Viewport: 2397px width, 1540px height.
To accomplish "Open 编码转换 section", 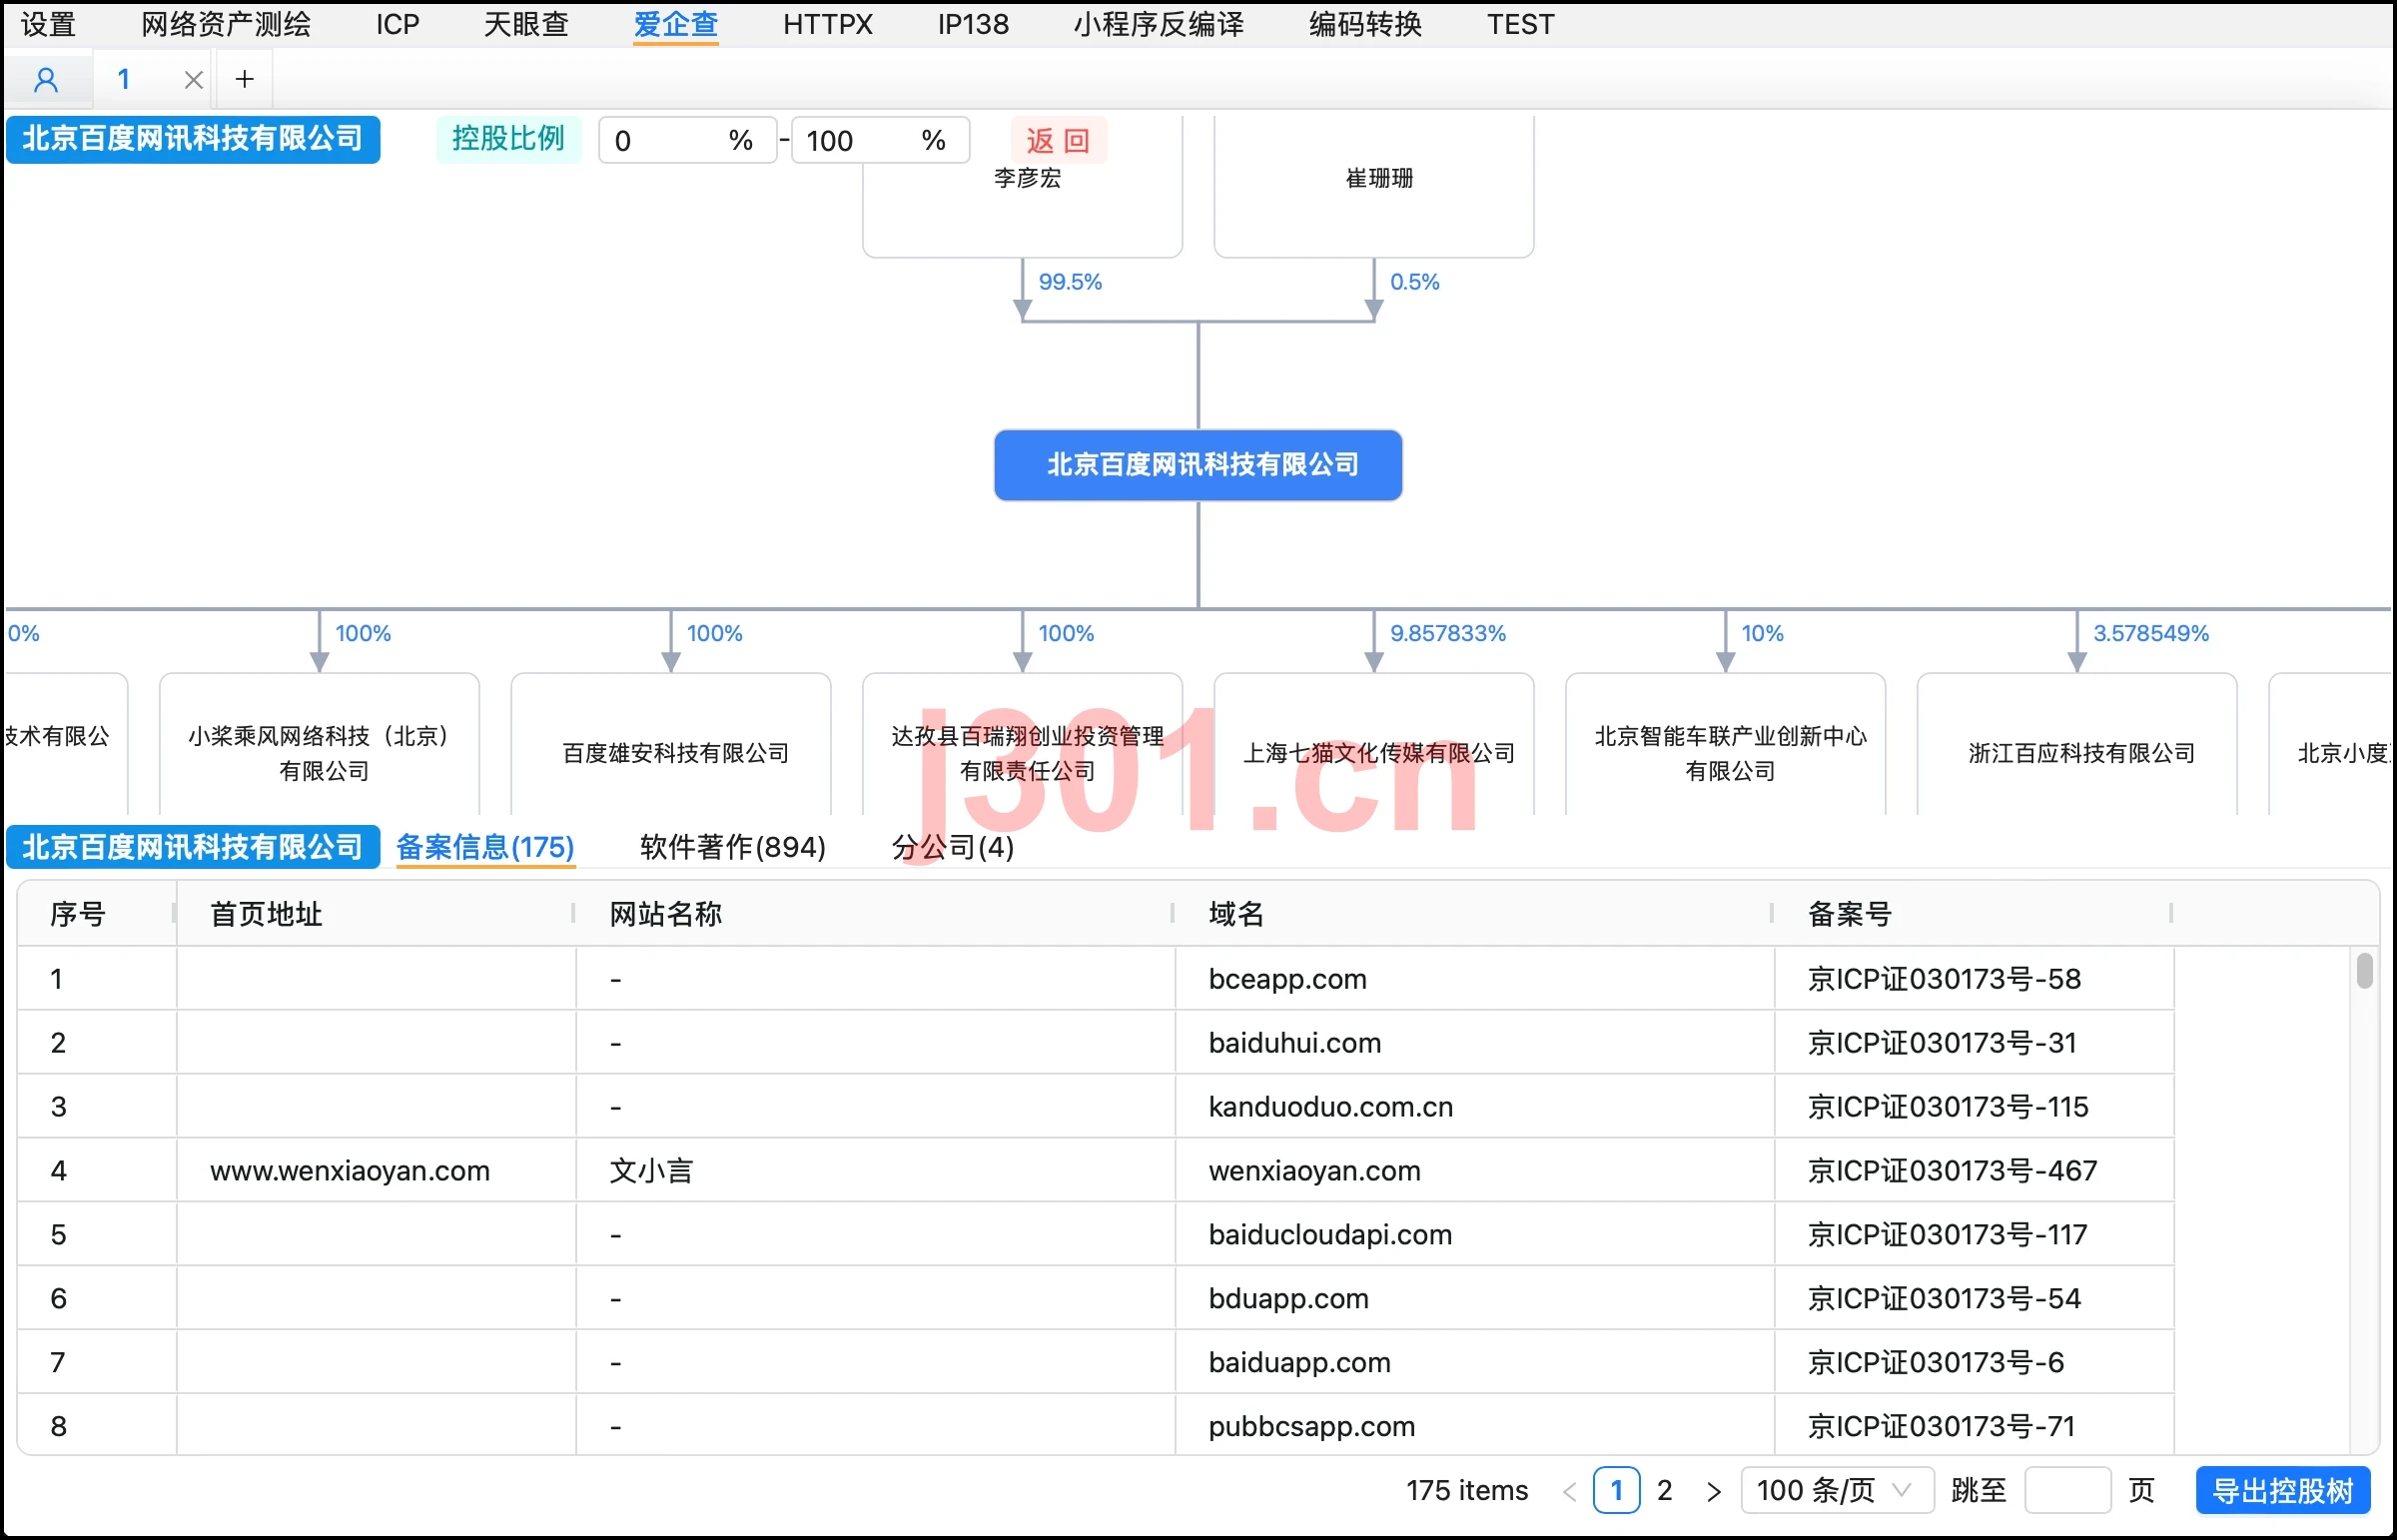I will coord(1366,24).
